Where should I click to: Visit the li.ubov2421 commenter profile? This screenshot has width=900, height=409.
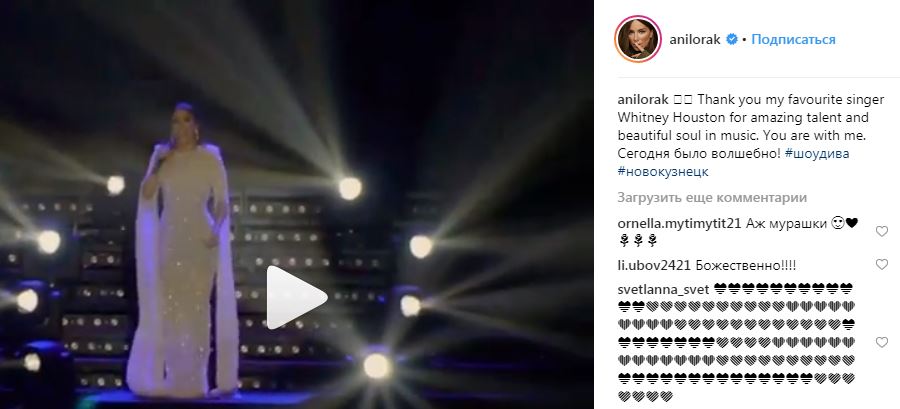point(654,266)
